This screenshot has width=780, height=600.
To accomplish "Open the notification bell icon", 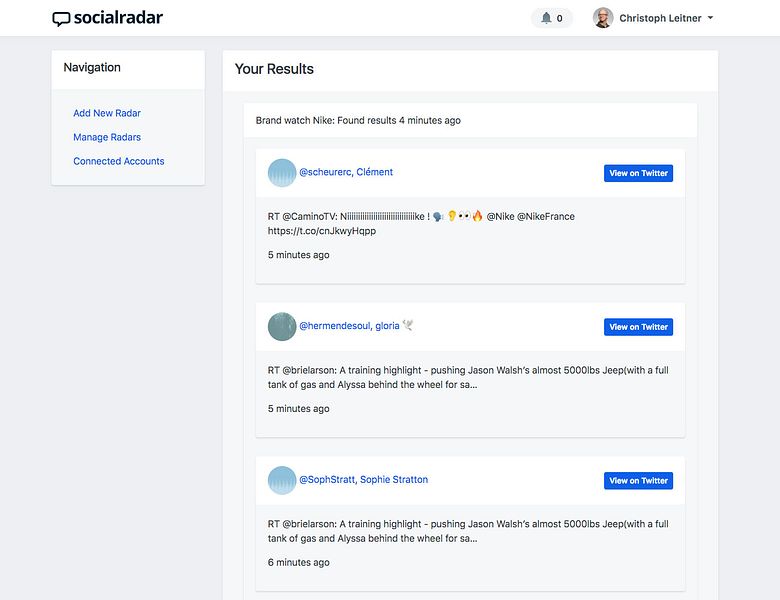I will 546,18.
